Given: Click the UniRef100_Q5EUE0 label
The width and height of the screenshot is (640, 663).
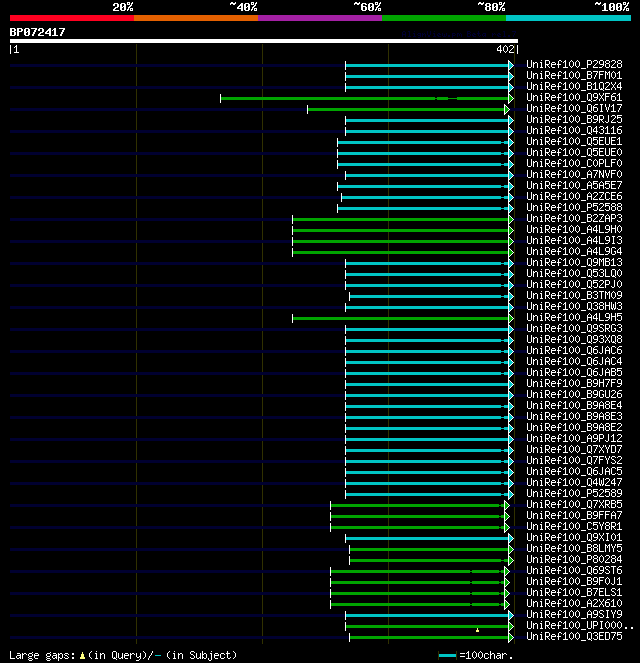Looking at the screenshot, I should (x=574, y=152).
